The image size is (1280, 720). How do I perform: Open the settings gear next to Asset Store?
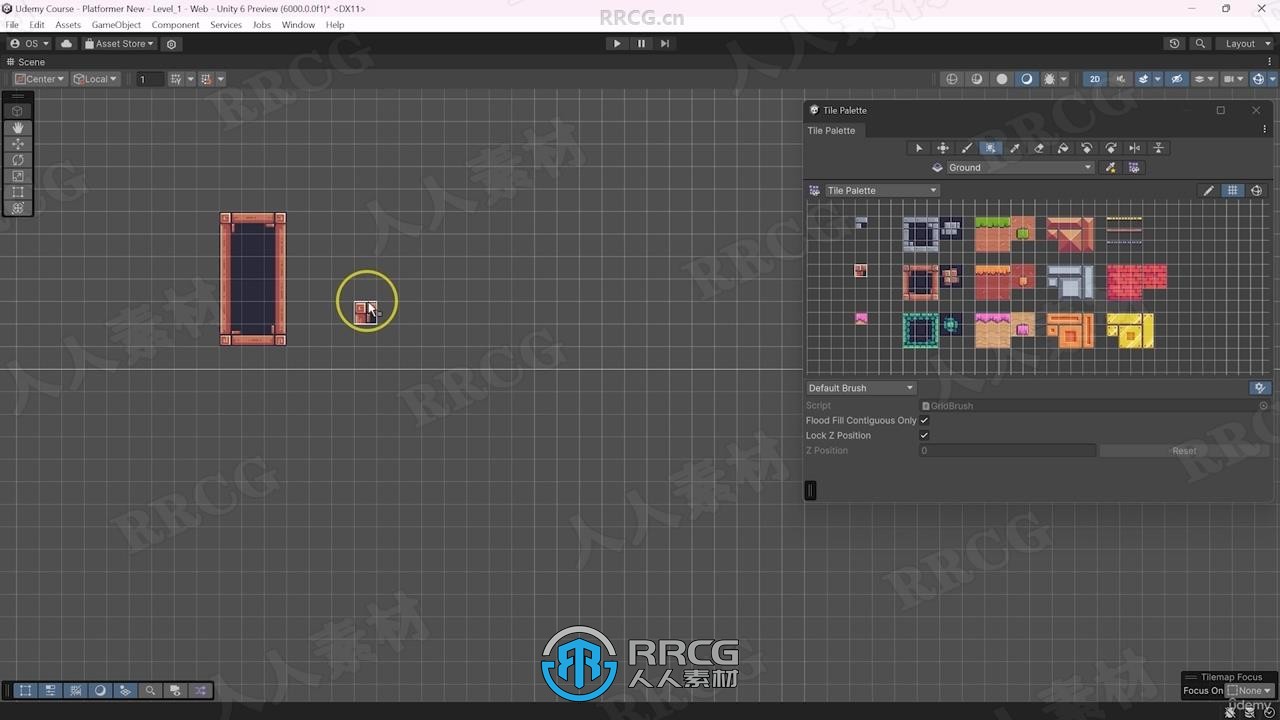point(172,44)
